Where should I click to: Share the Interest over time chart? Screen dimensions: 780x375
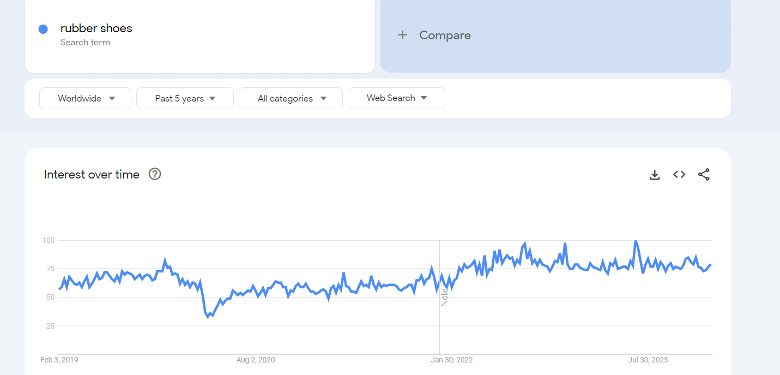(x=703, y=175)
